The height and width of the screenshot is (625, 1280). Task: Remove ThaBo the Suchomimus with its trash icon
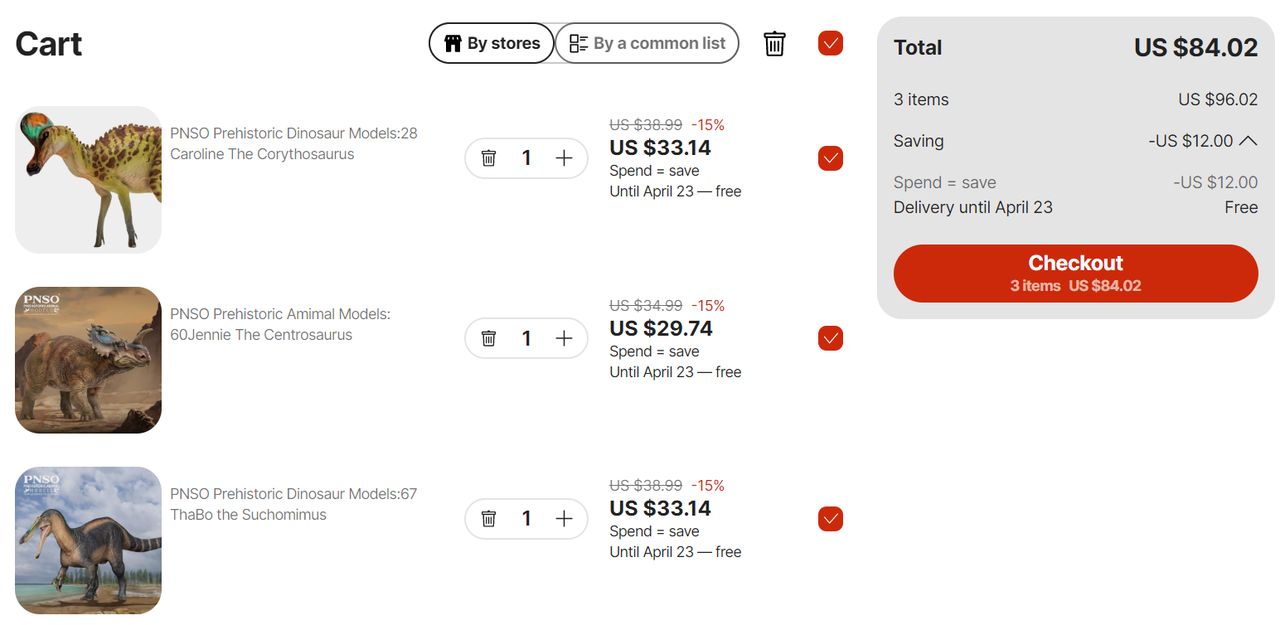pyautogui.click(x=488, y=518)
